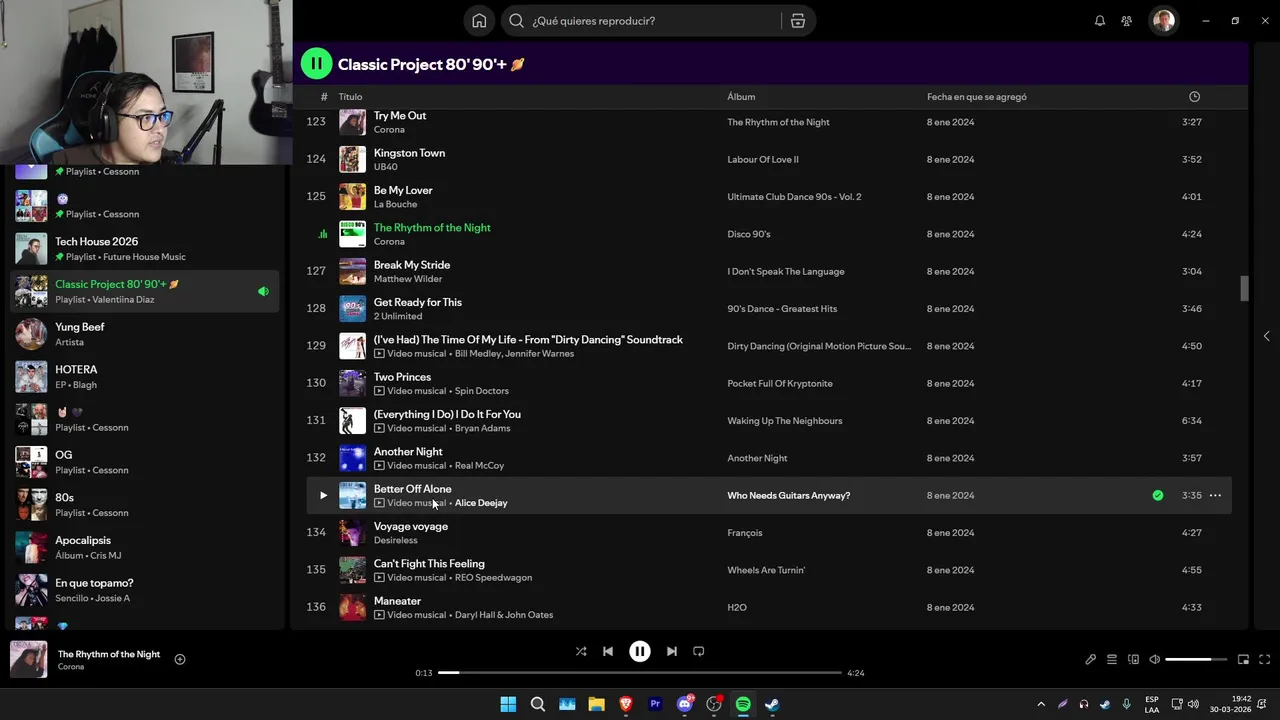Viewport: 1280px width, 720px height.
Task: Click the Kingston Town album thumbnail
Action: (352, 159)
